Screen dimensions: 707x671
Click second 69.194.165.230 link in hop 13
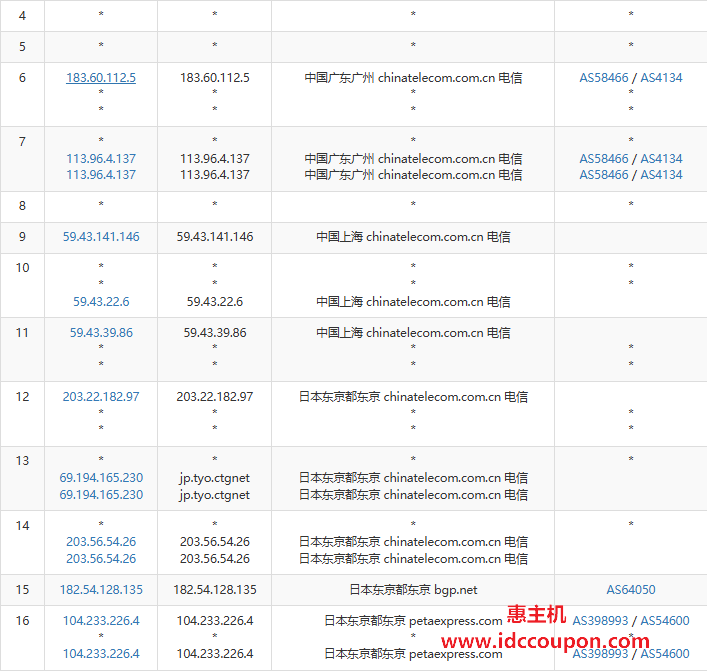coord(101,495)
